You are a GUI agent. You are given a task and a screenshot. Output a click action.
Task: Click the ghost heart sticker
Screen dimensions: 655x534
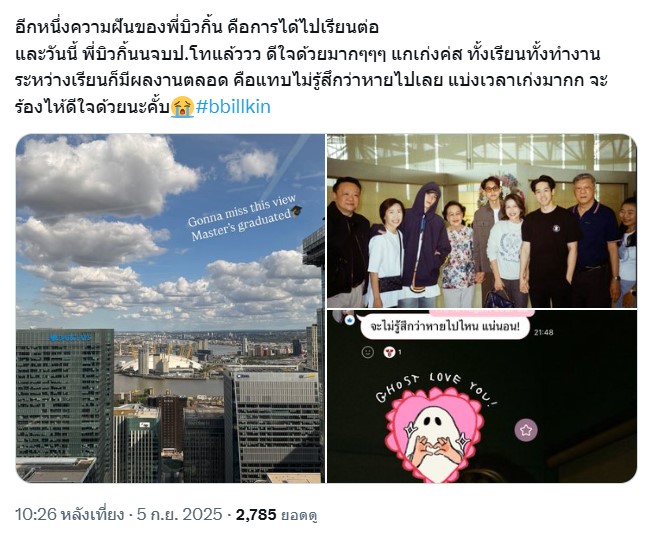(434, 433)
